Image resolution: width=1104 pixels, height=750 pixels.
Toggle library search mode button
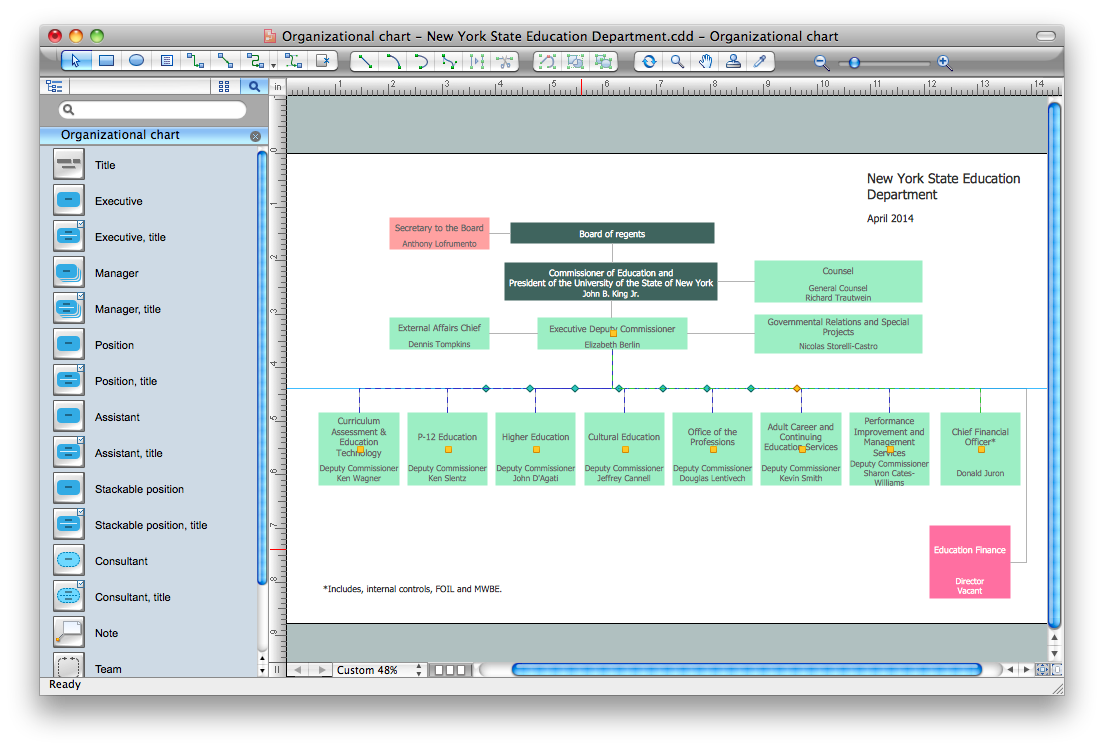[254, 87]
